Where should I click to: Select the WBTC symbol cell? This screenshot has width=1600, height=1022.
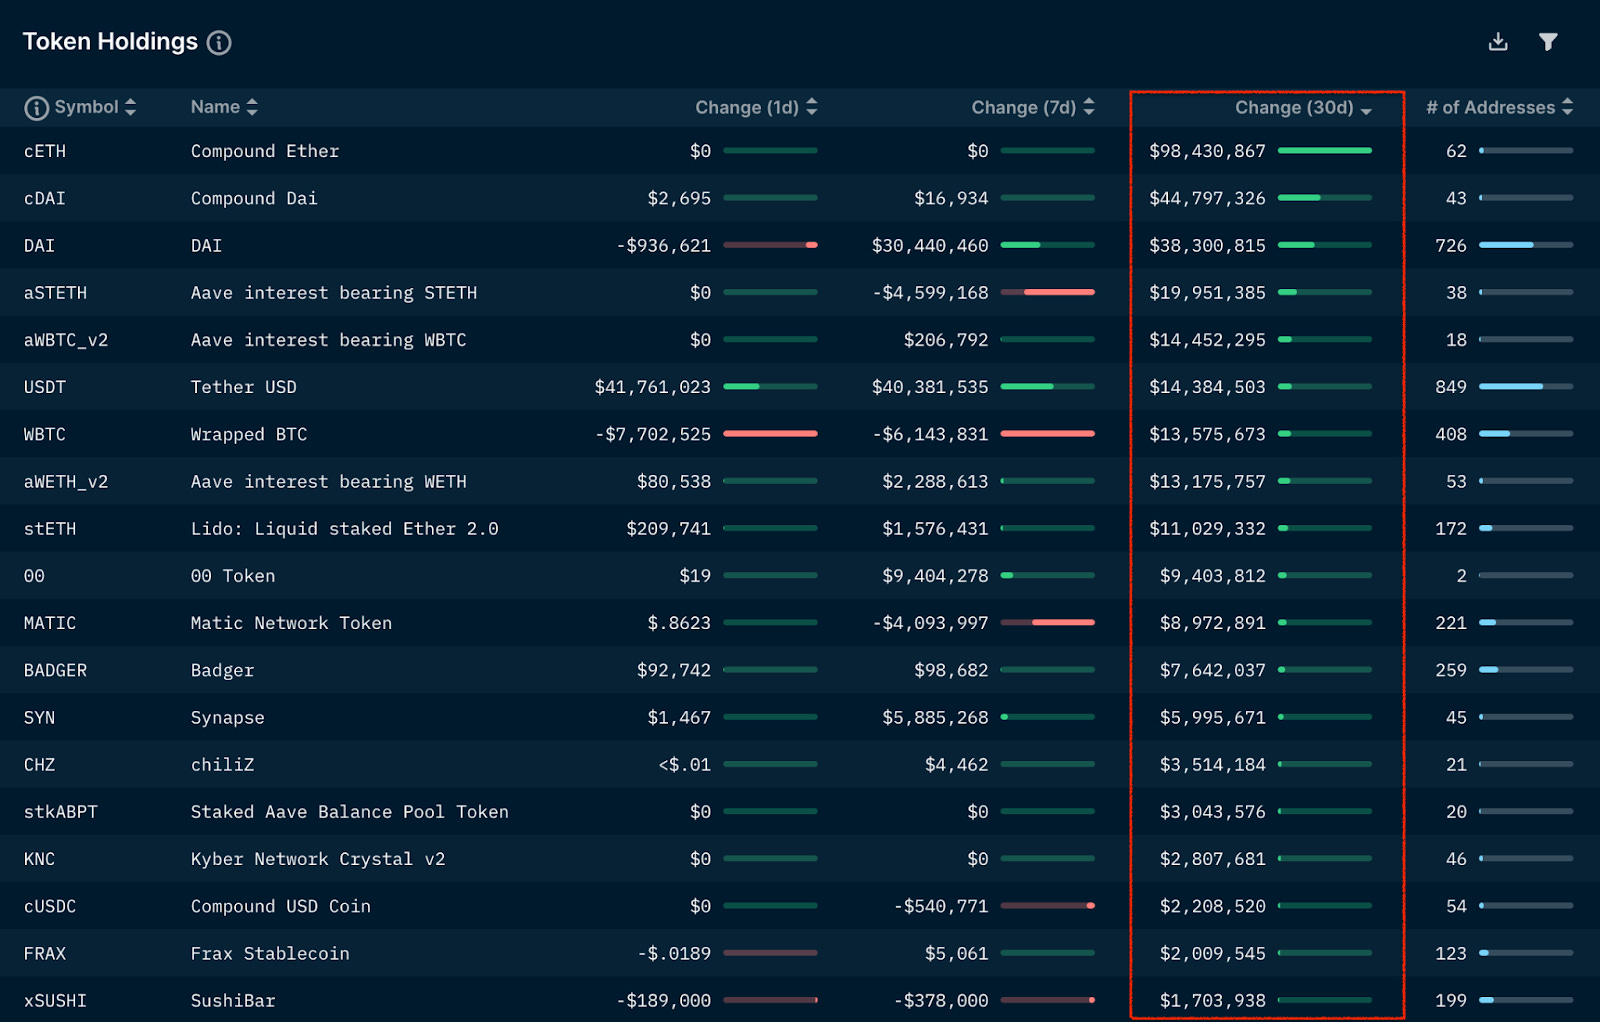tap(45, 434)
